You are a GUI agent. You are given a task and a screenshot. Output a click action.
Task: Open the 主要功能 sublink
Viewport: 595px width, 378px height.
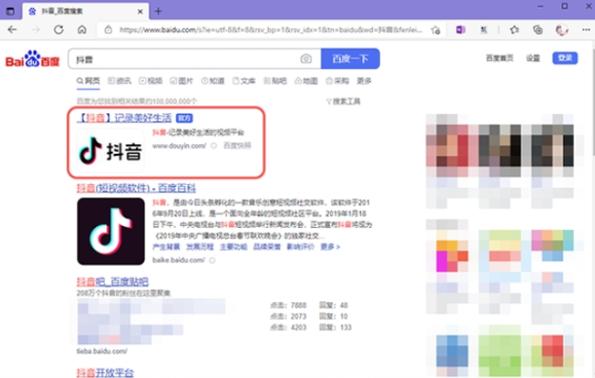pos(233,247)
